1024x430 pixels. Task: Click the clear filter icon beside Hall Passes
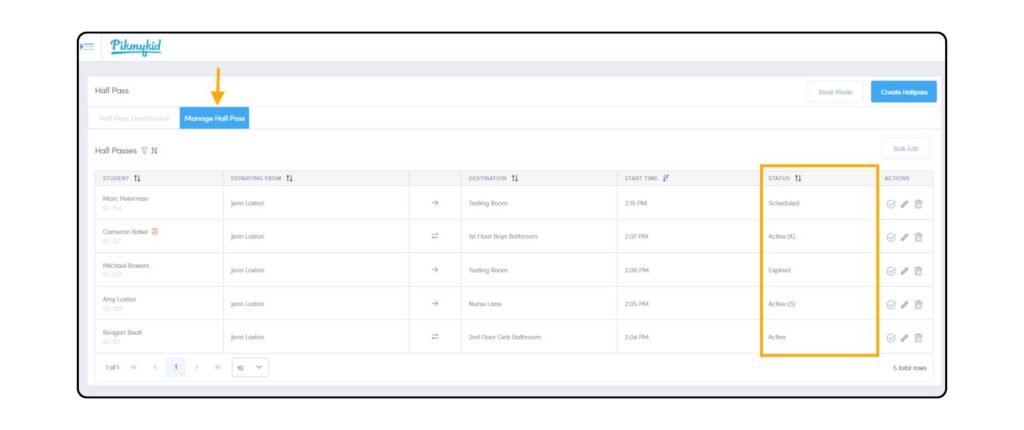[154, 151]
